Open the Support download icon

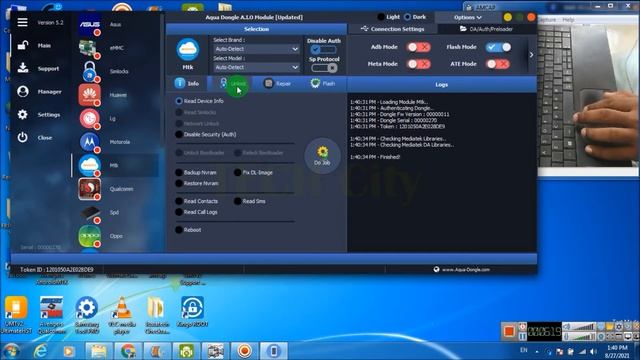pos(23,68)
